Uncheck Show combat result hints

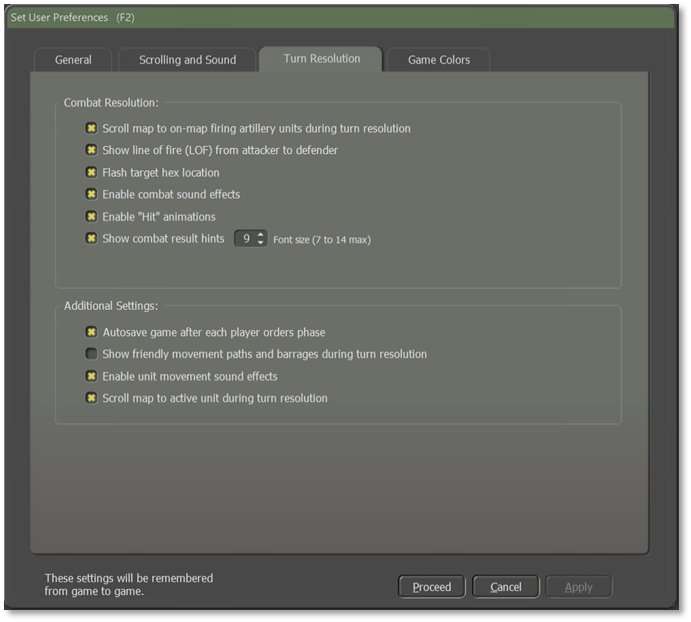tap(92, 239)
